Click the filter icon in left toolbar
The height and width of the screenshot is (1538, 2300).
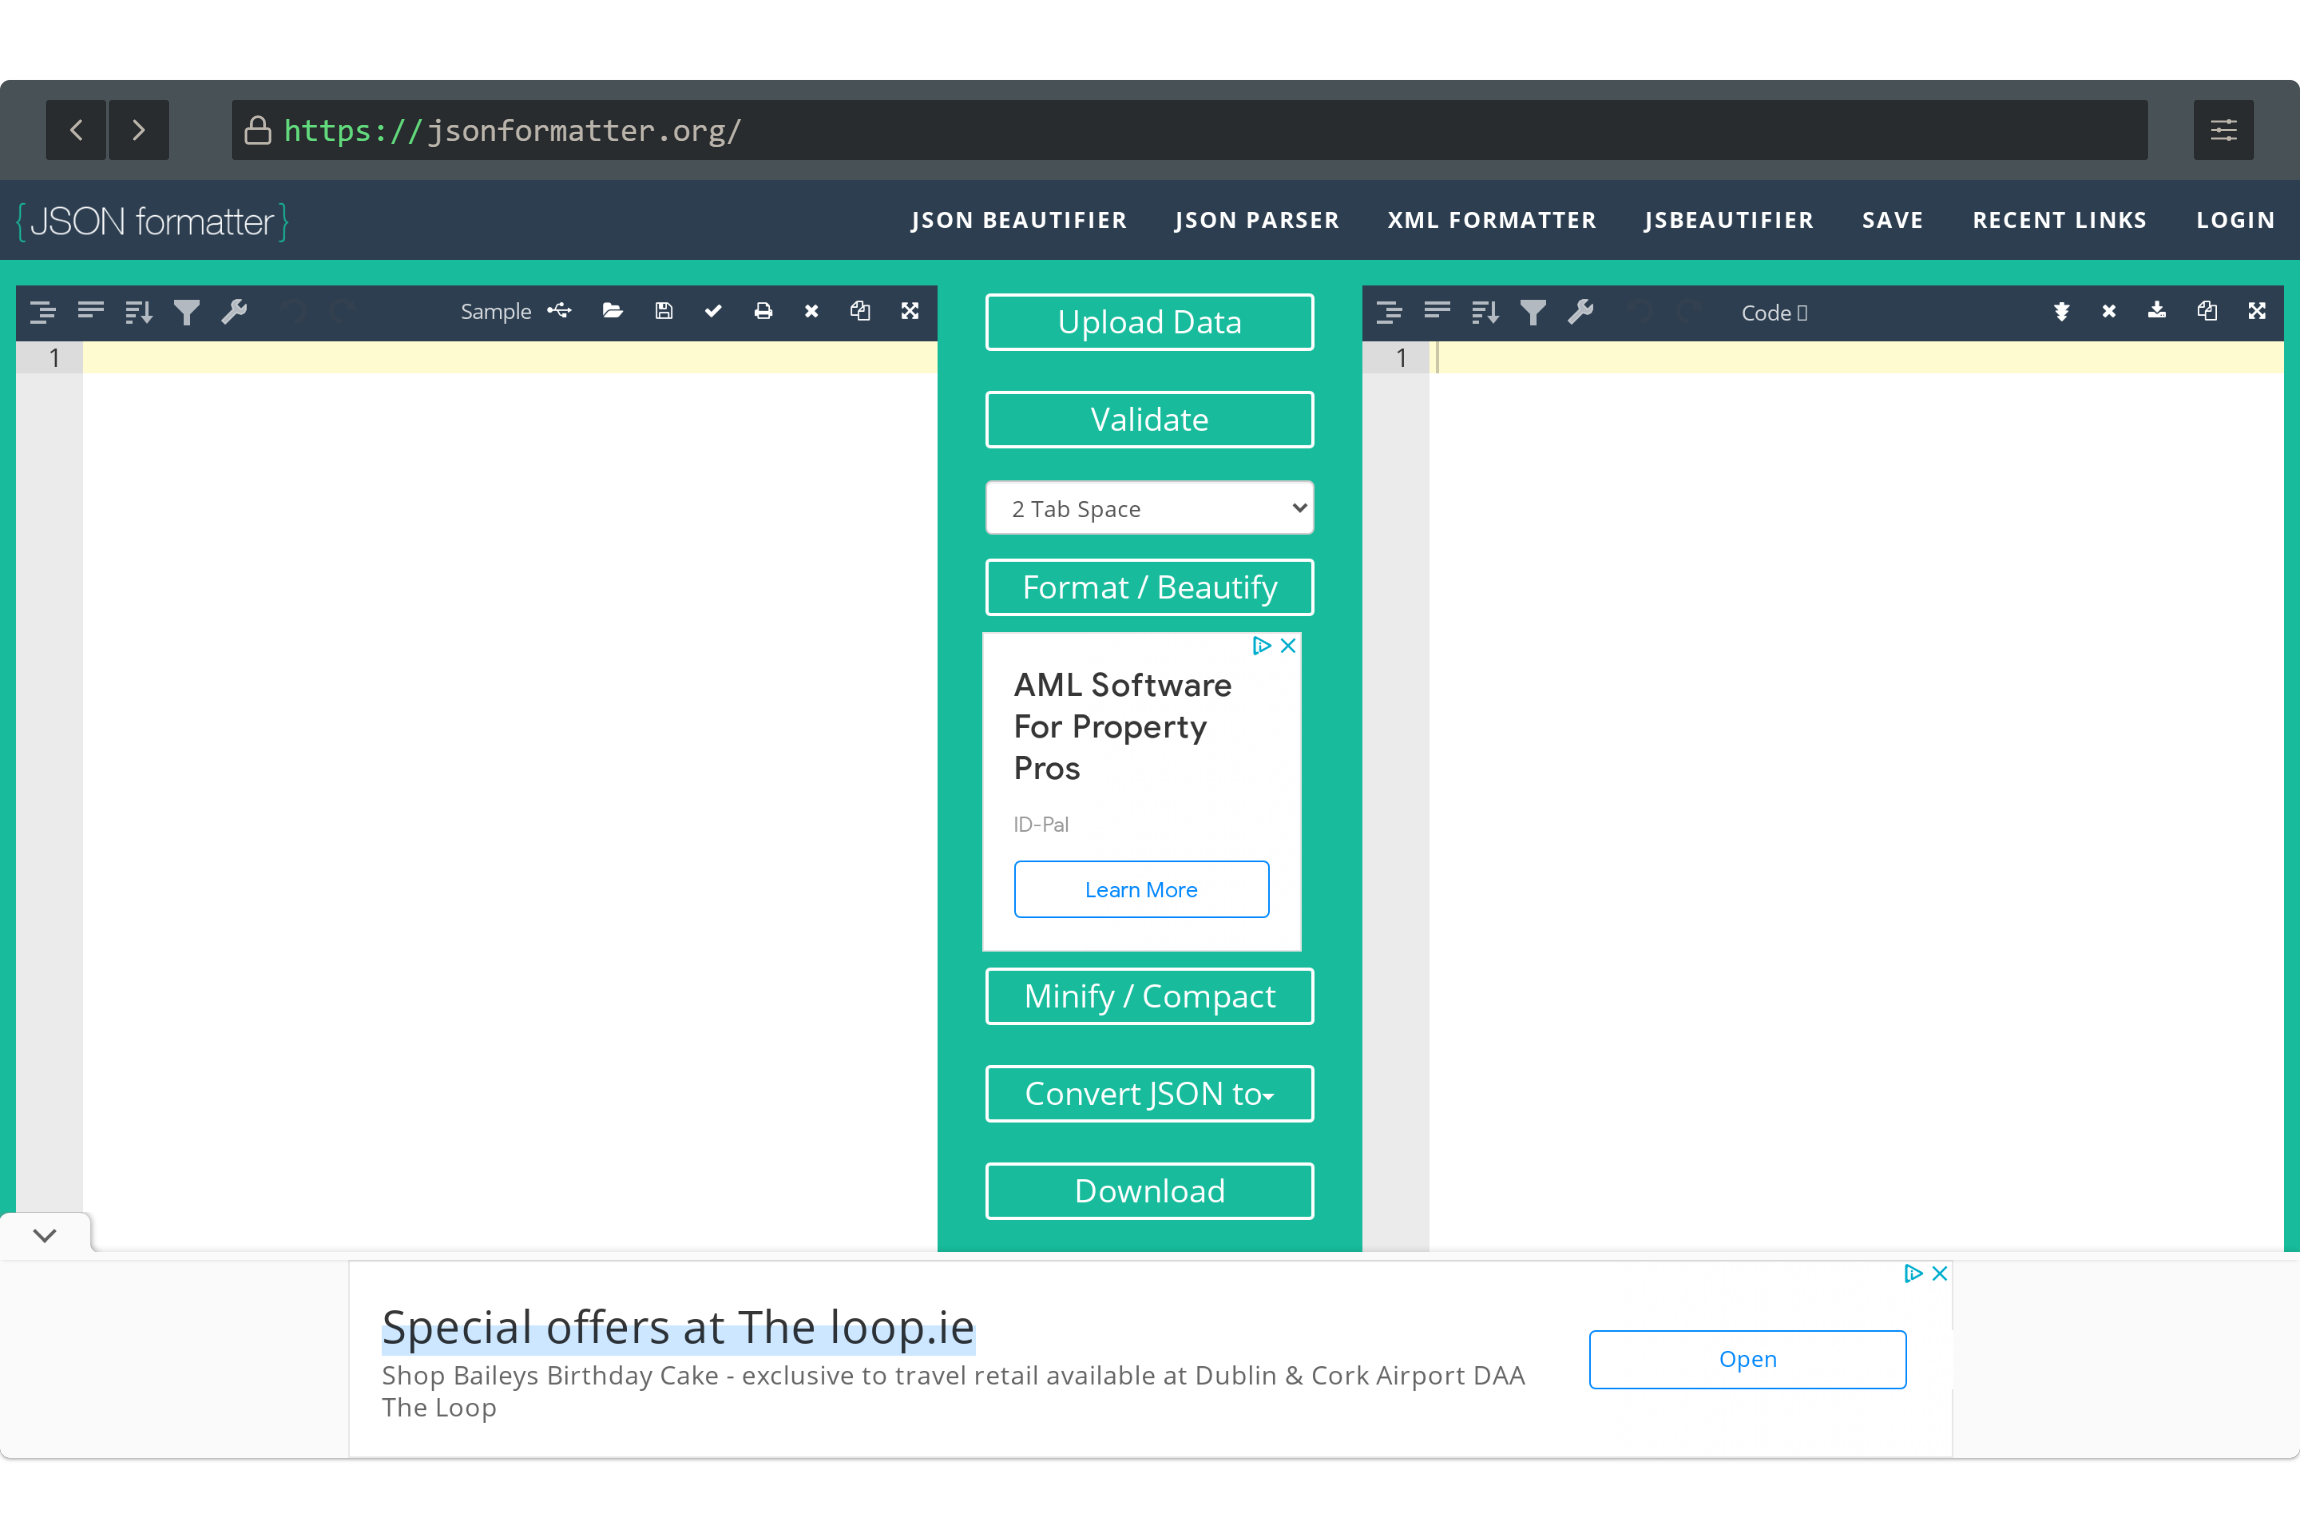(185, 311)
